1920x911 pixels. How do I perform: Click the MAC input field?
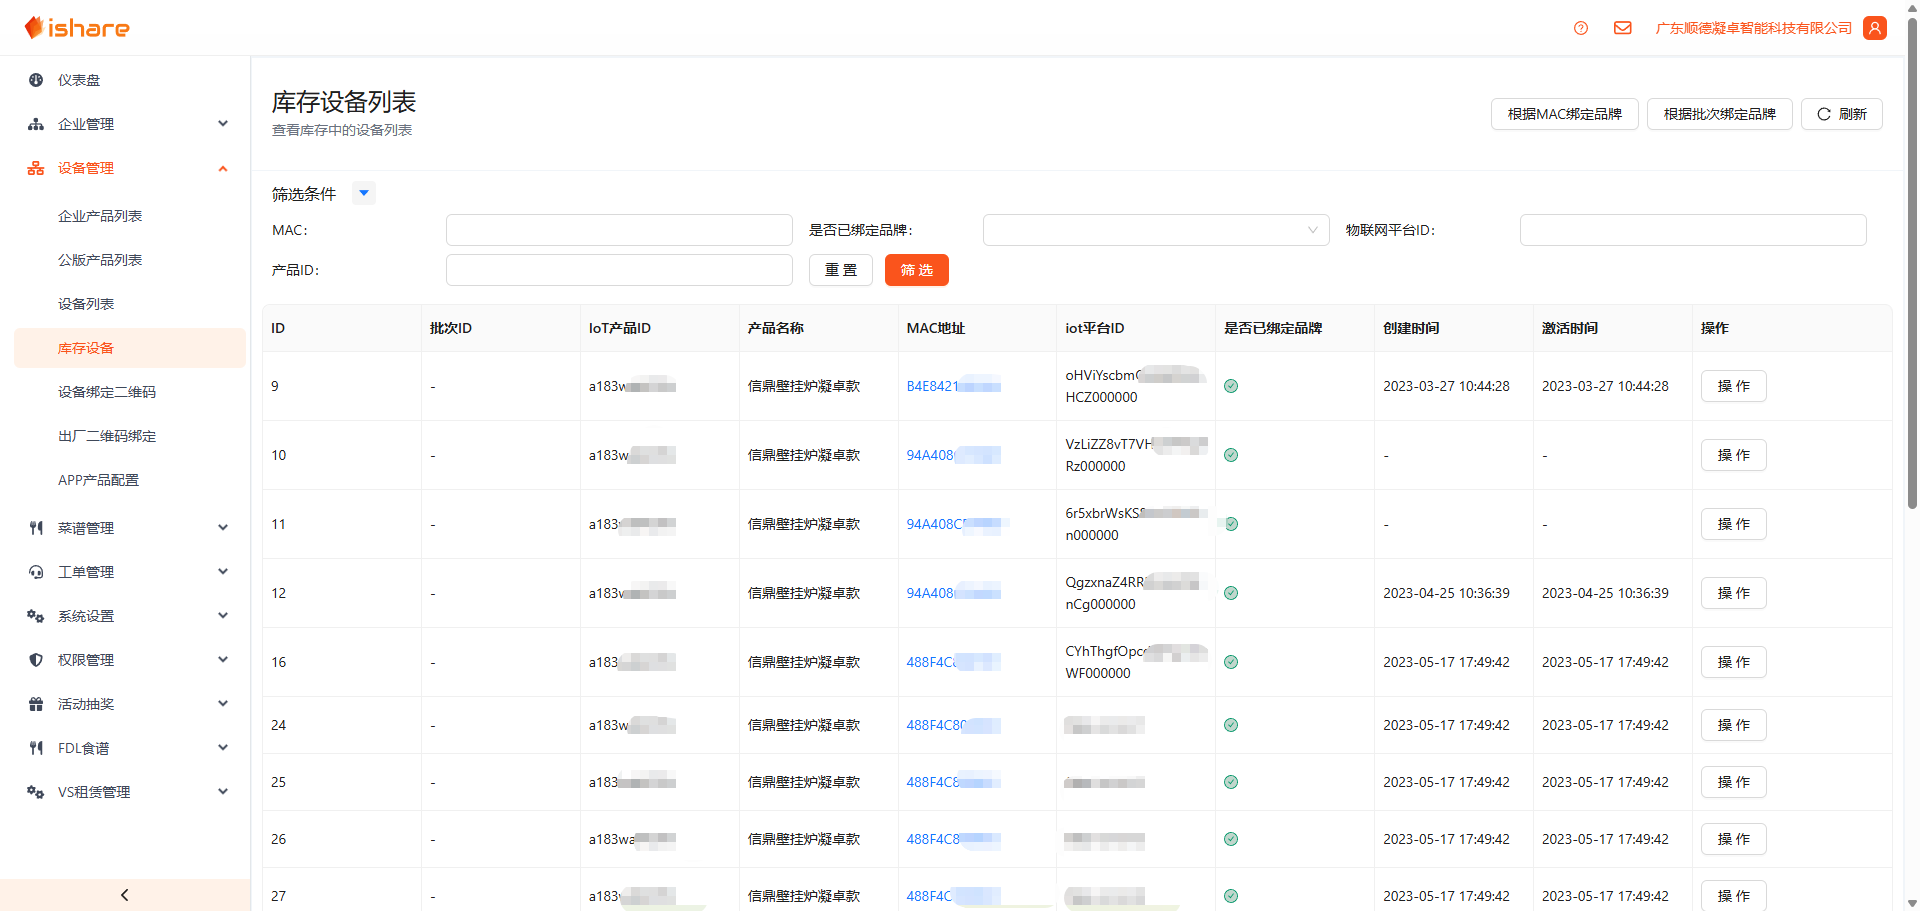[619, 230]
